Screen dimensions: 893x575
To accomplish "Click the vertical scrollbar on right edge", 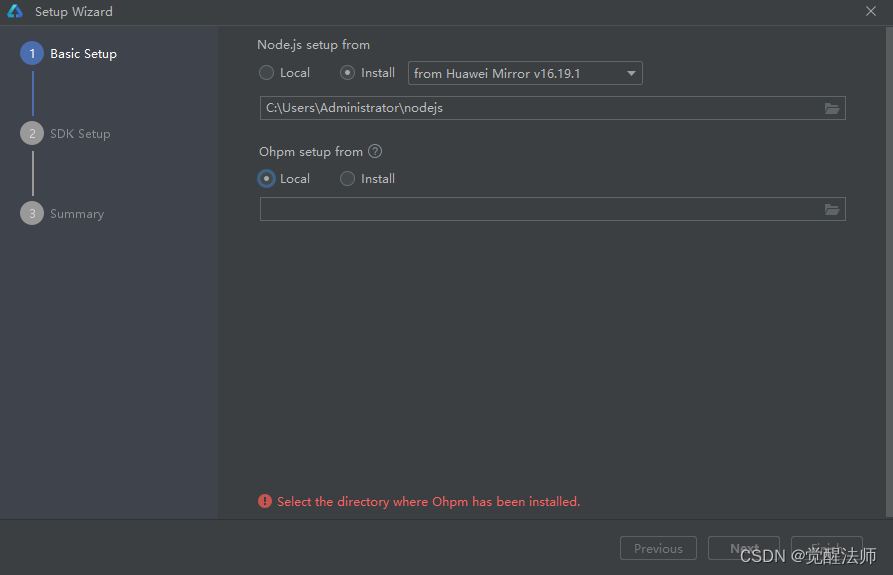I will 890,272.
